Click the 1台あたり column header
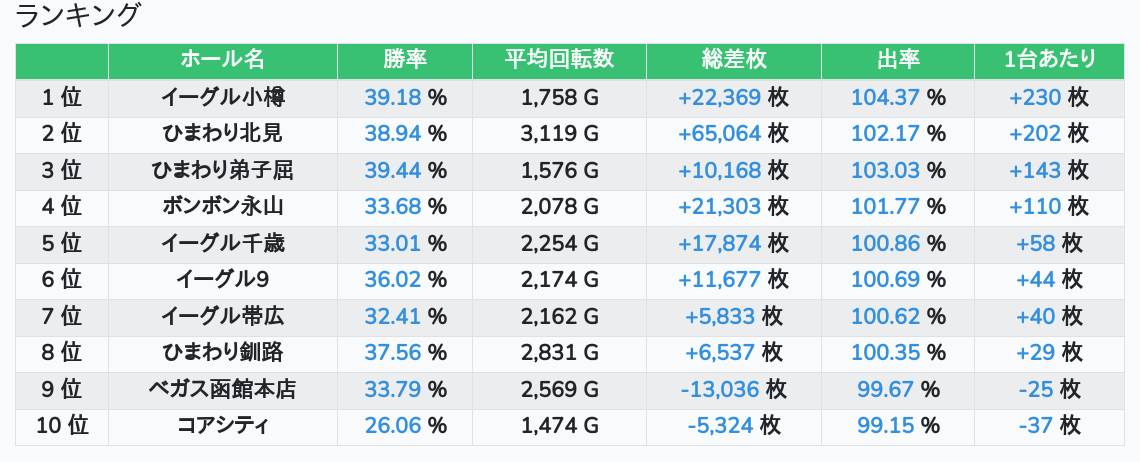The image size is (1140, 462). (1049, 60)
